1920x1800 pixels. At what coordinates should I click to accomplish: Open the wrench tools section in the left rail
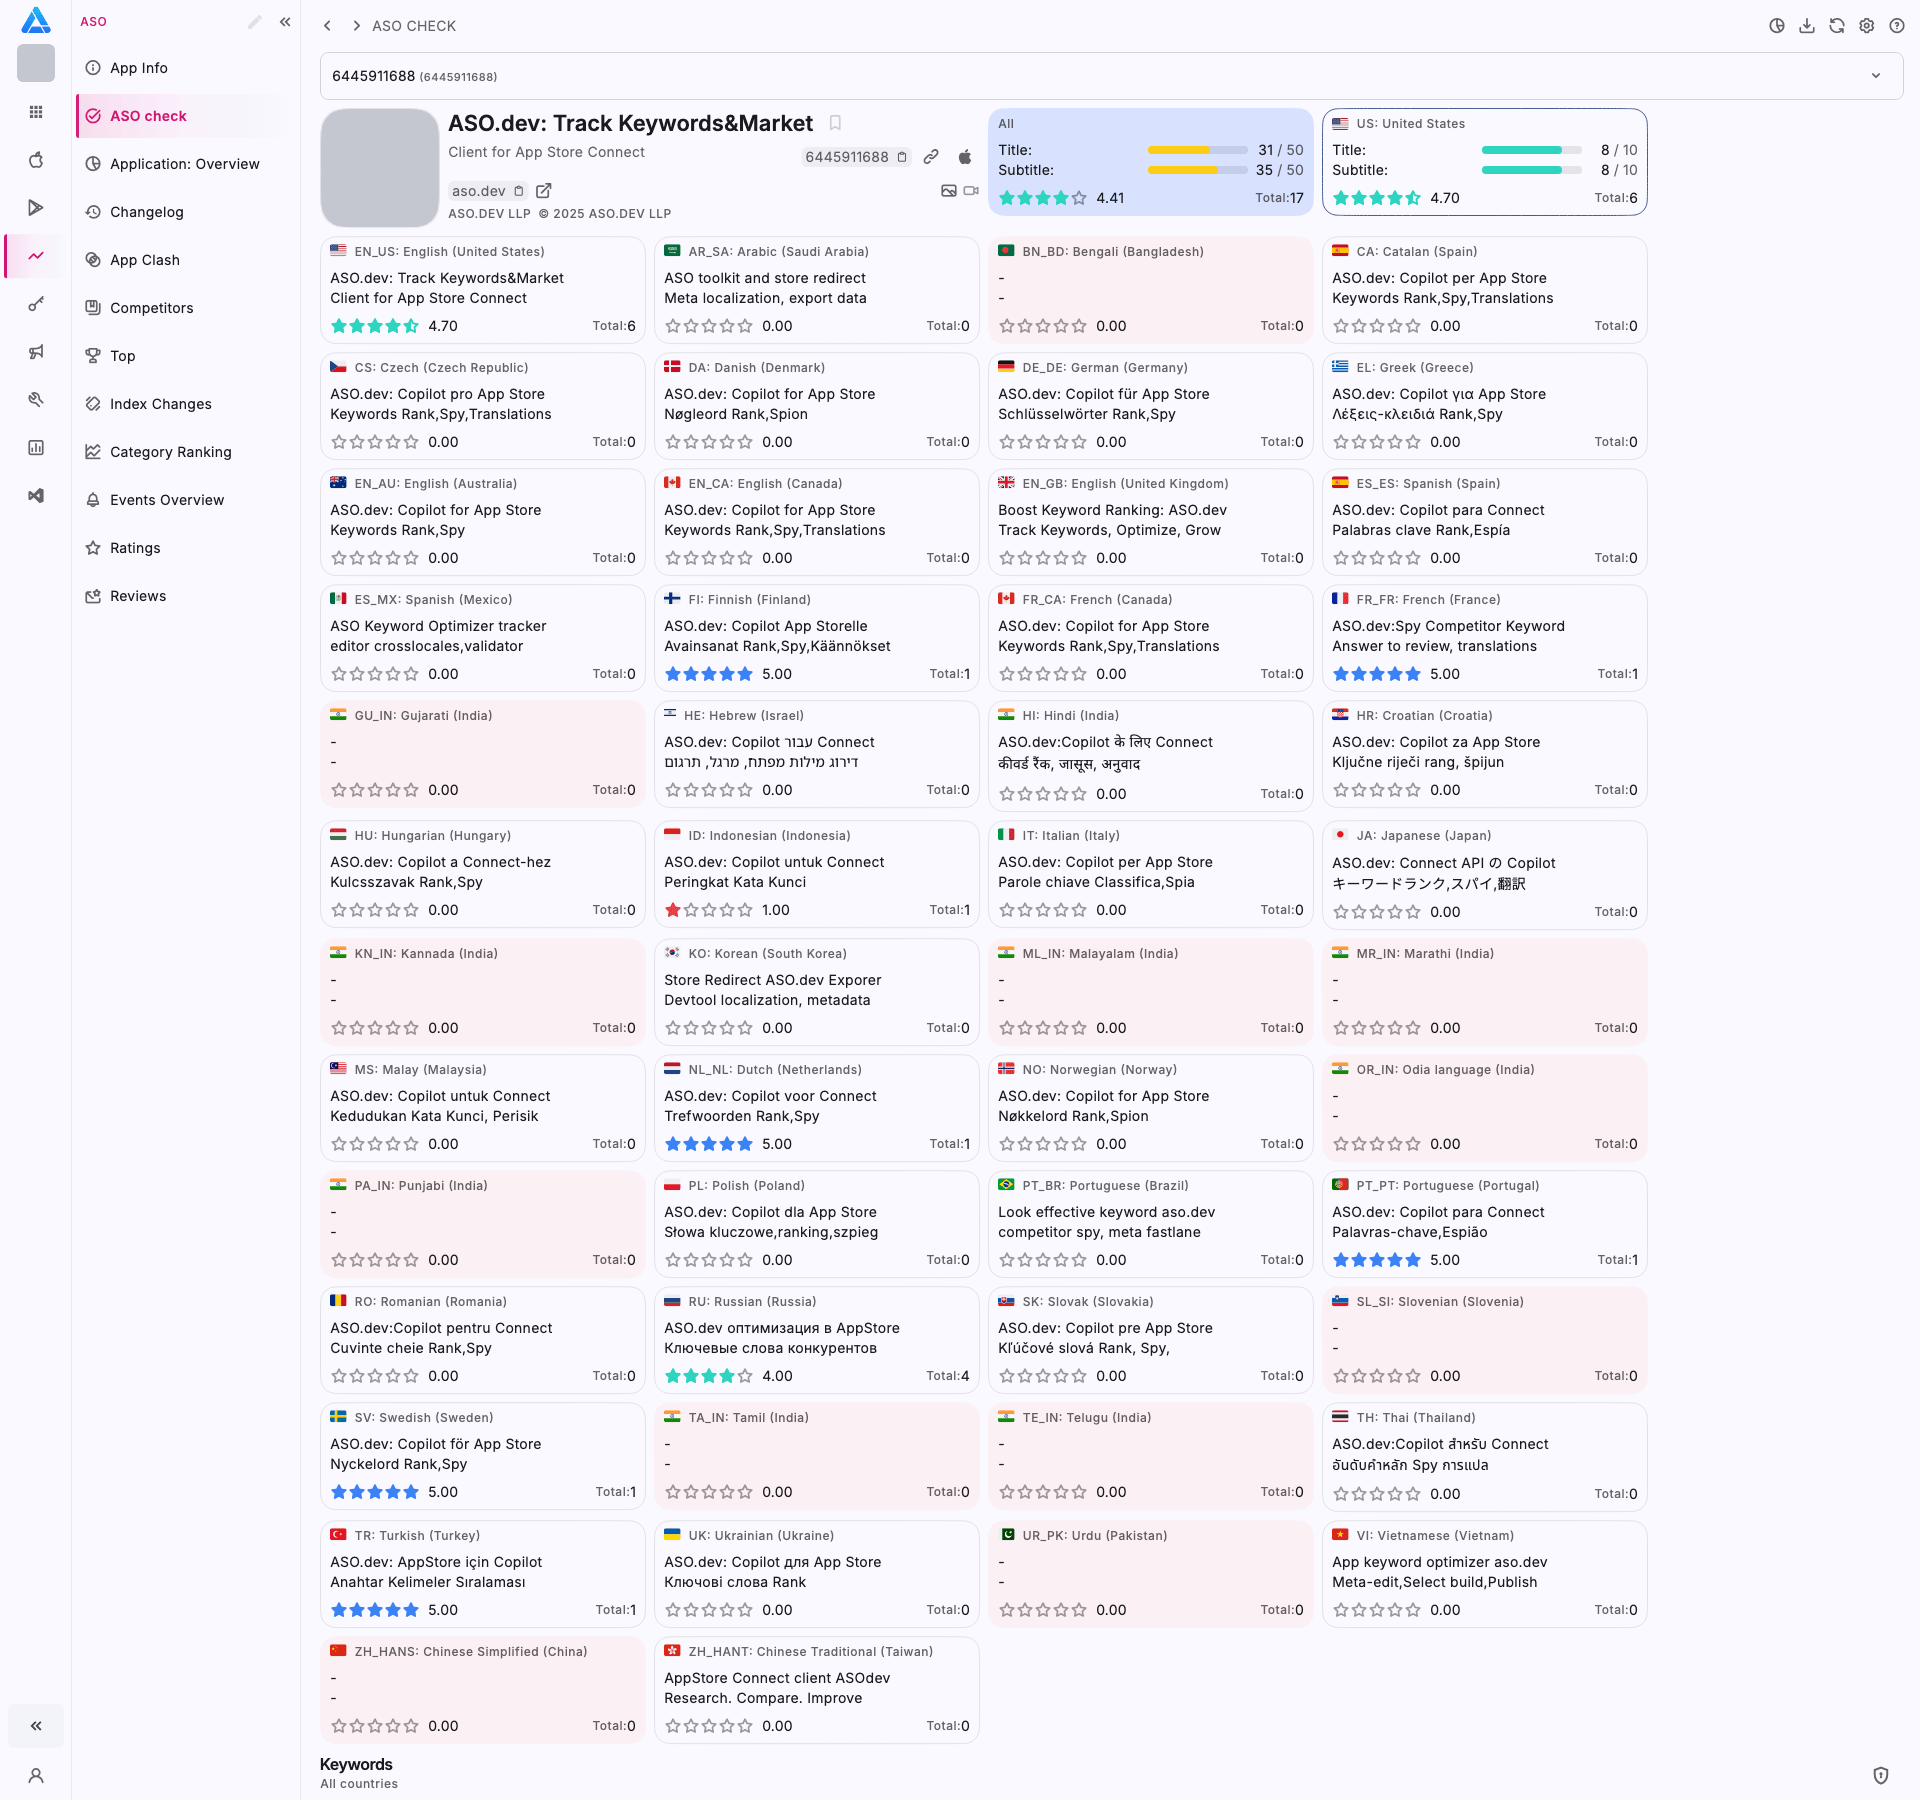point(36,400)
